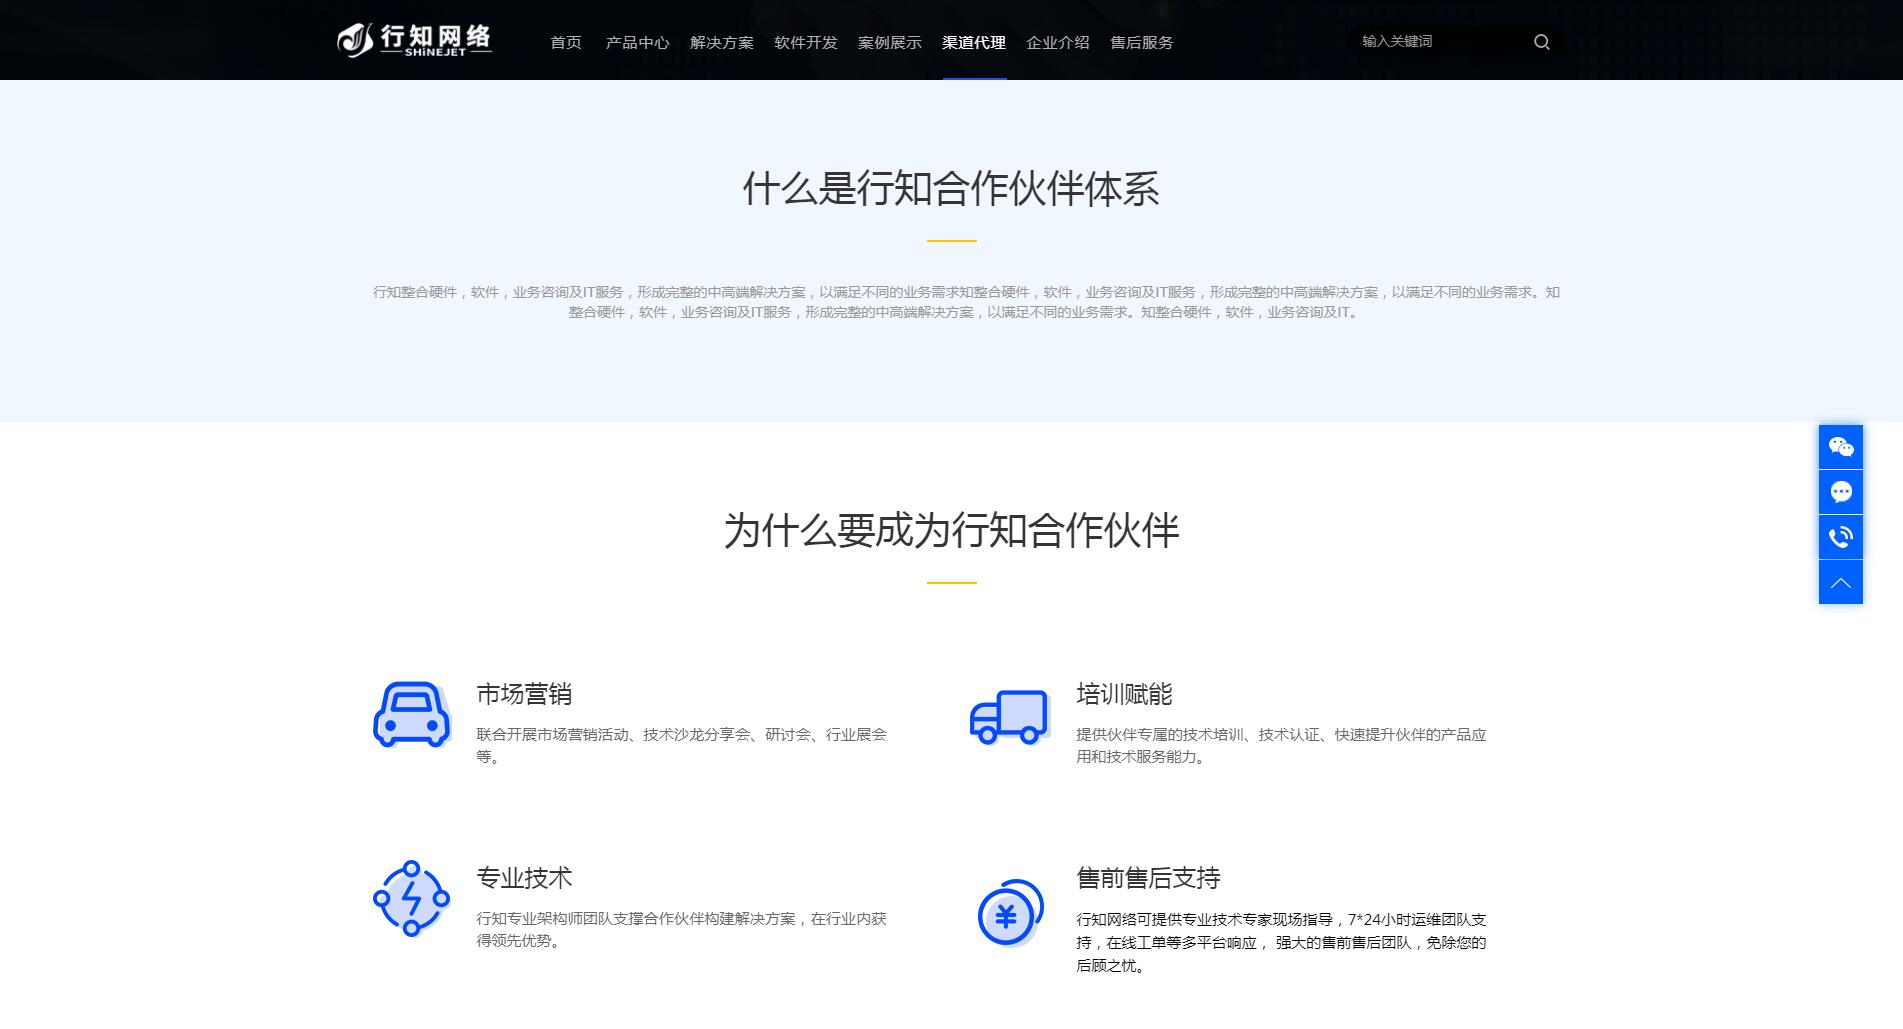Click the truck icon beside 培训赋能

click(x=1009, y=713)
